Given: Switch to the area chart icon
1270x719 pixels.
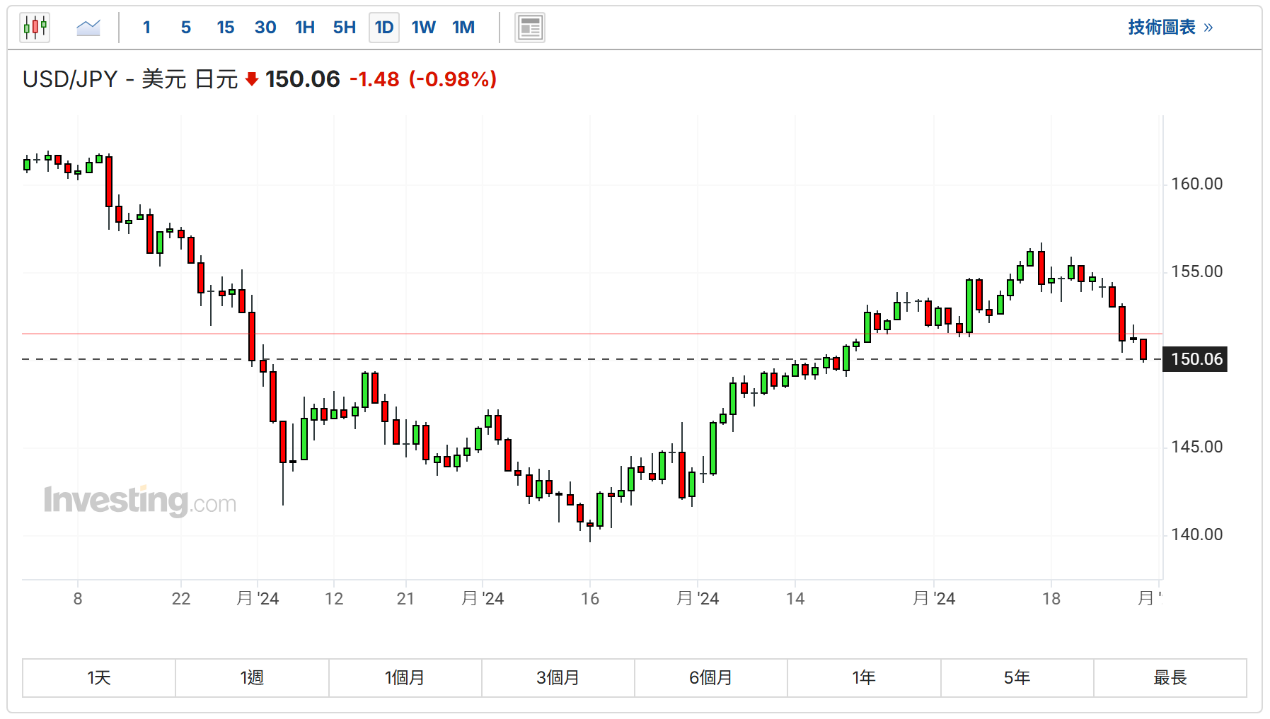Looking at the screenshot, I should pyautogui.click(x=89, y=27).
